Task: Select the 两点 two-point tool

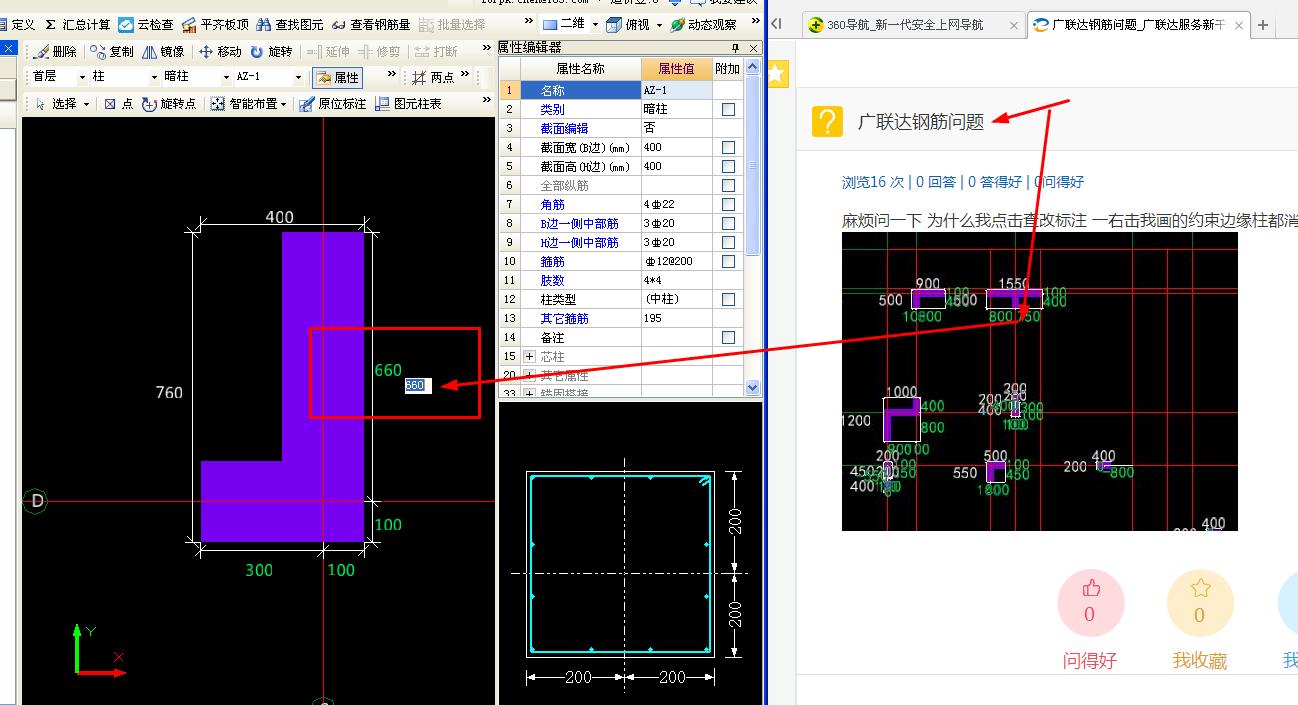Action: point(434,77)
